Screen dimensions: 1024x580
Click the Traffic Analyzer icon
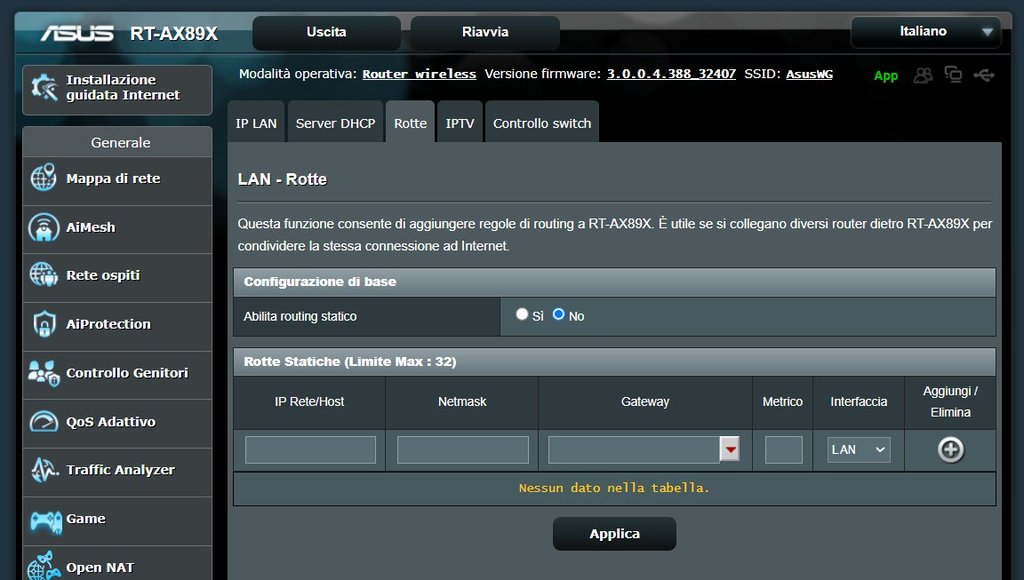(43, 470)
